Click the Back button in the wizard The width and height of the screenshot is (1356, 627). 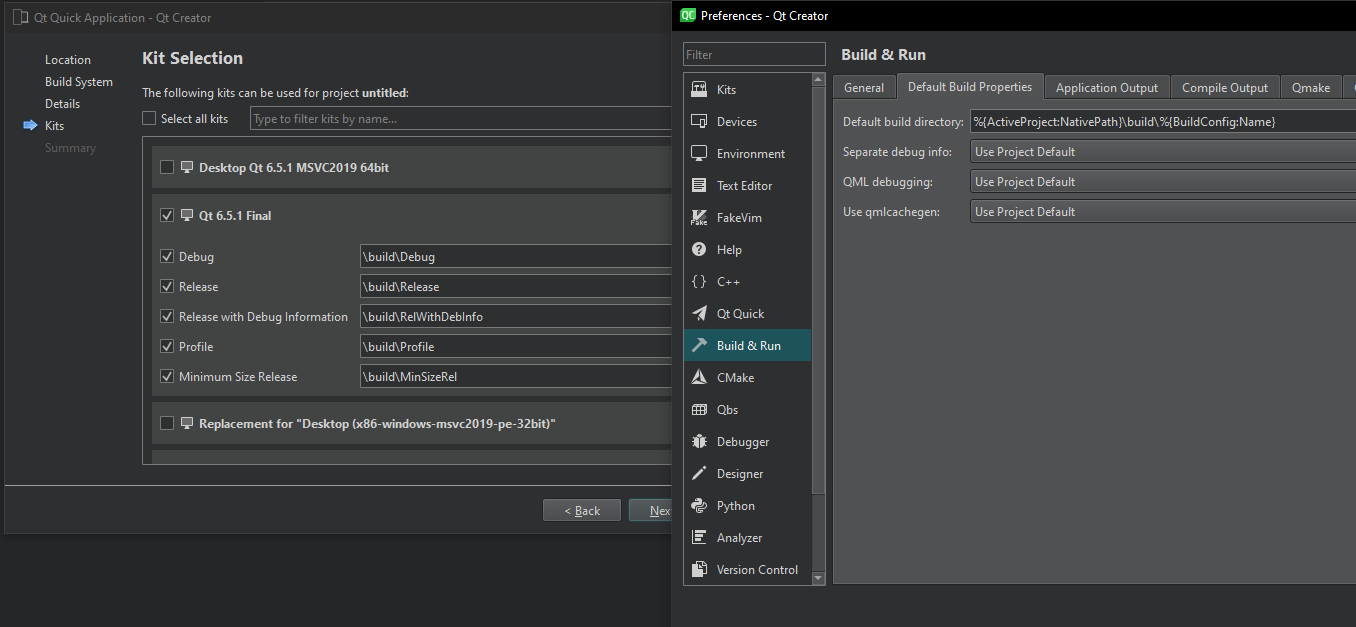(582, 510)
